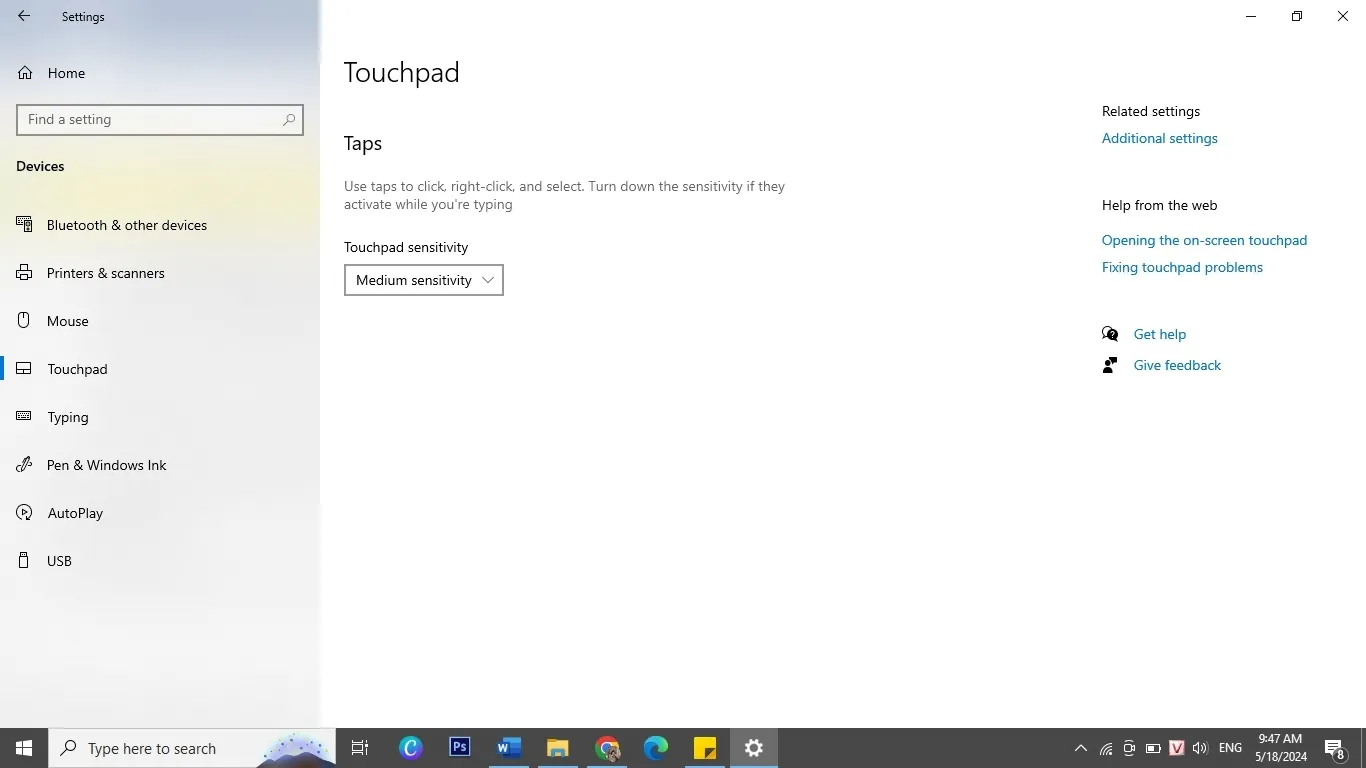Image resolution: width=1366 pixels, height=768 pixels.
Task: Navigate back with the arrow button
Action: (x=23, y=16)
